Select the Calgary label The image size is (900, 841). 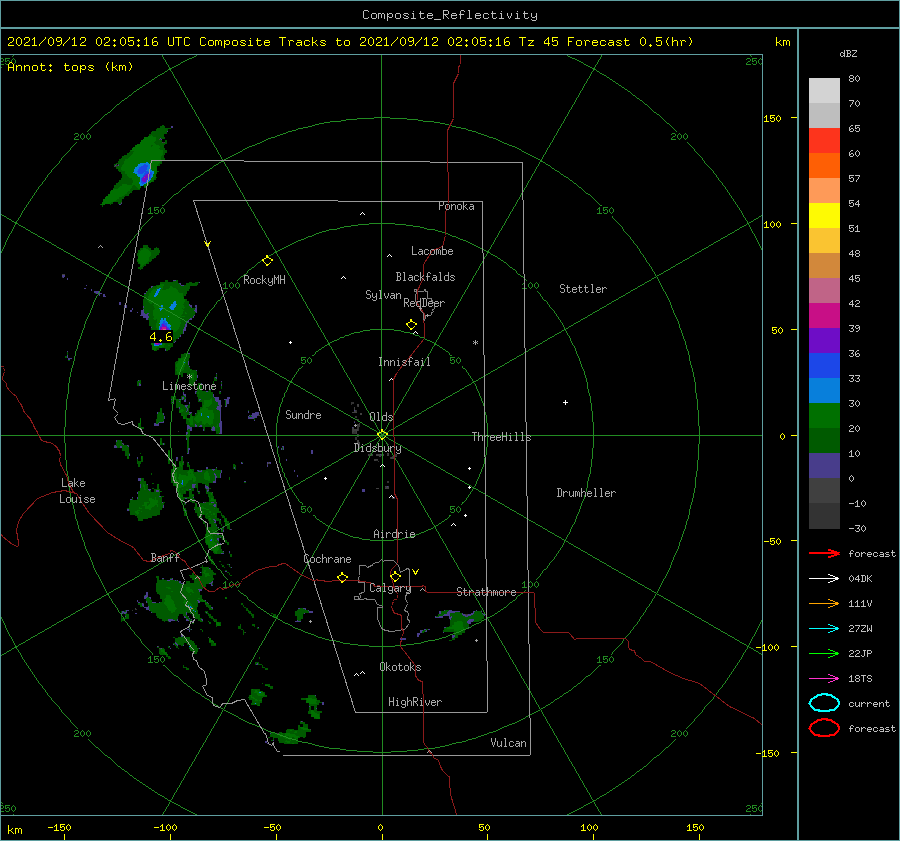pyautogui.click(x=390, y=588)
